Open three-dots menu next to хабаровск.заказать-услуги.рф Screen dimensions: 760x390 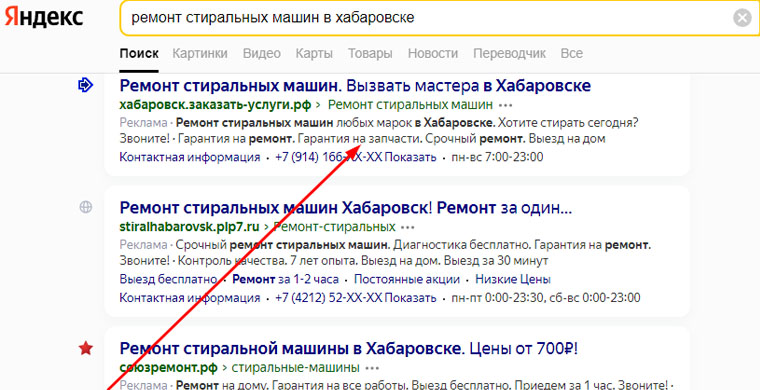(506, 105)
